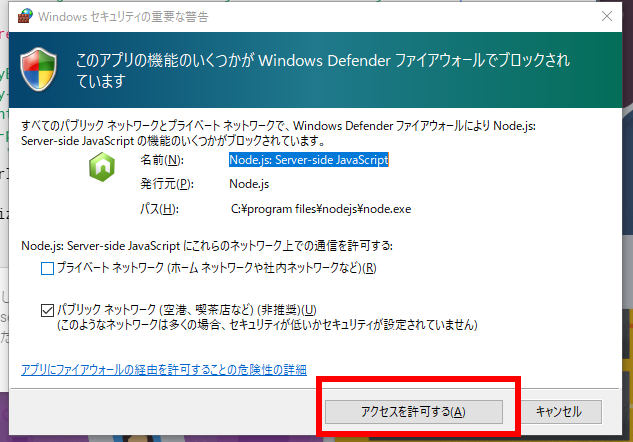
Task: Click the blue banner heading about blocked features
Action: [x=323, y=71]
